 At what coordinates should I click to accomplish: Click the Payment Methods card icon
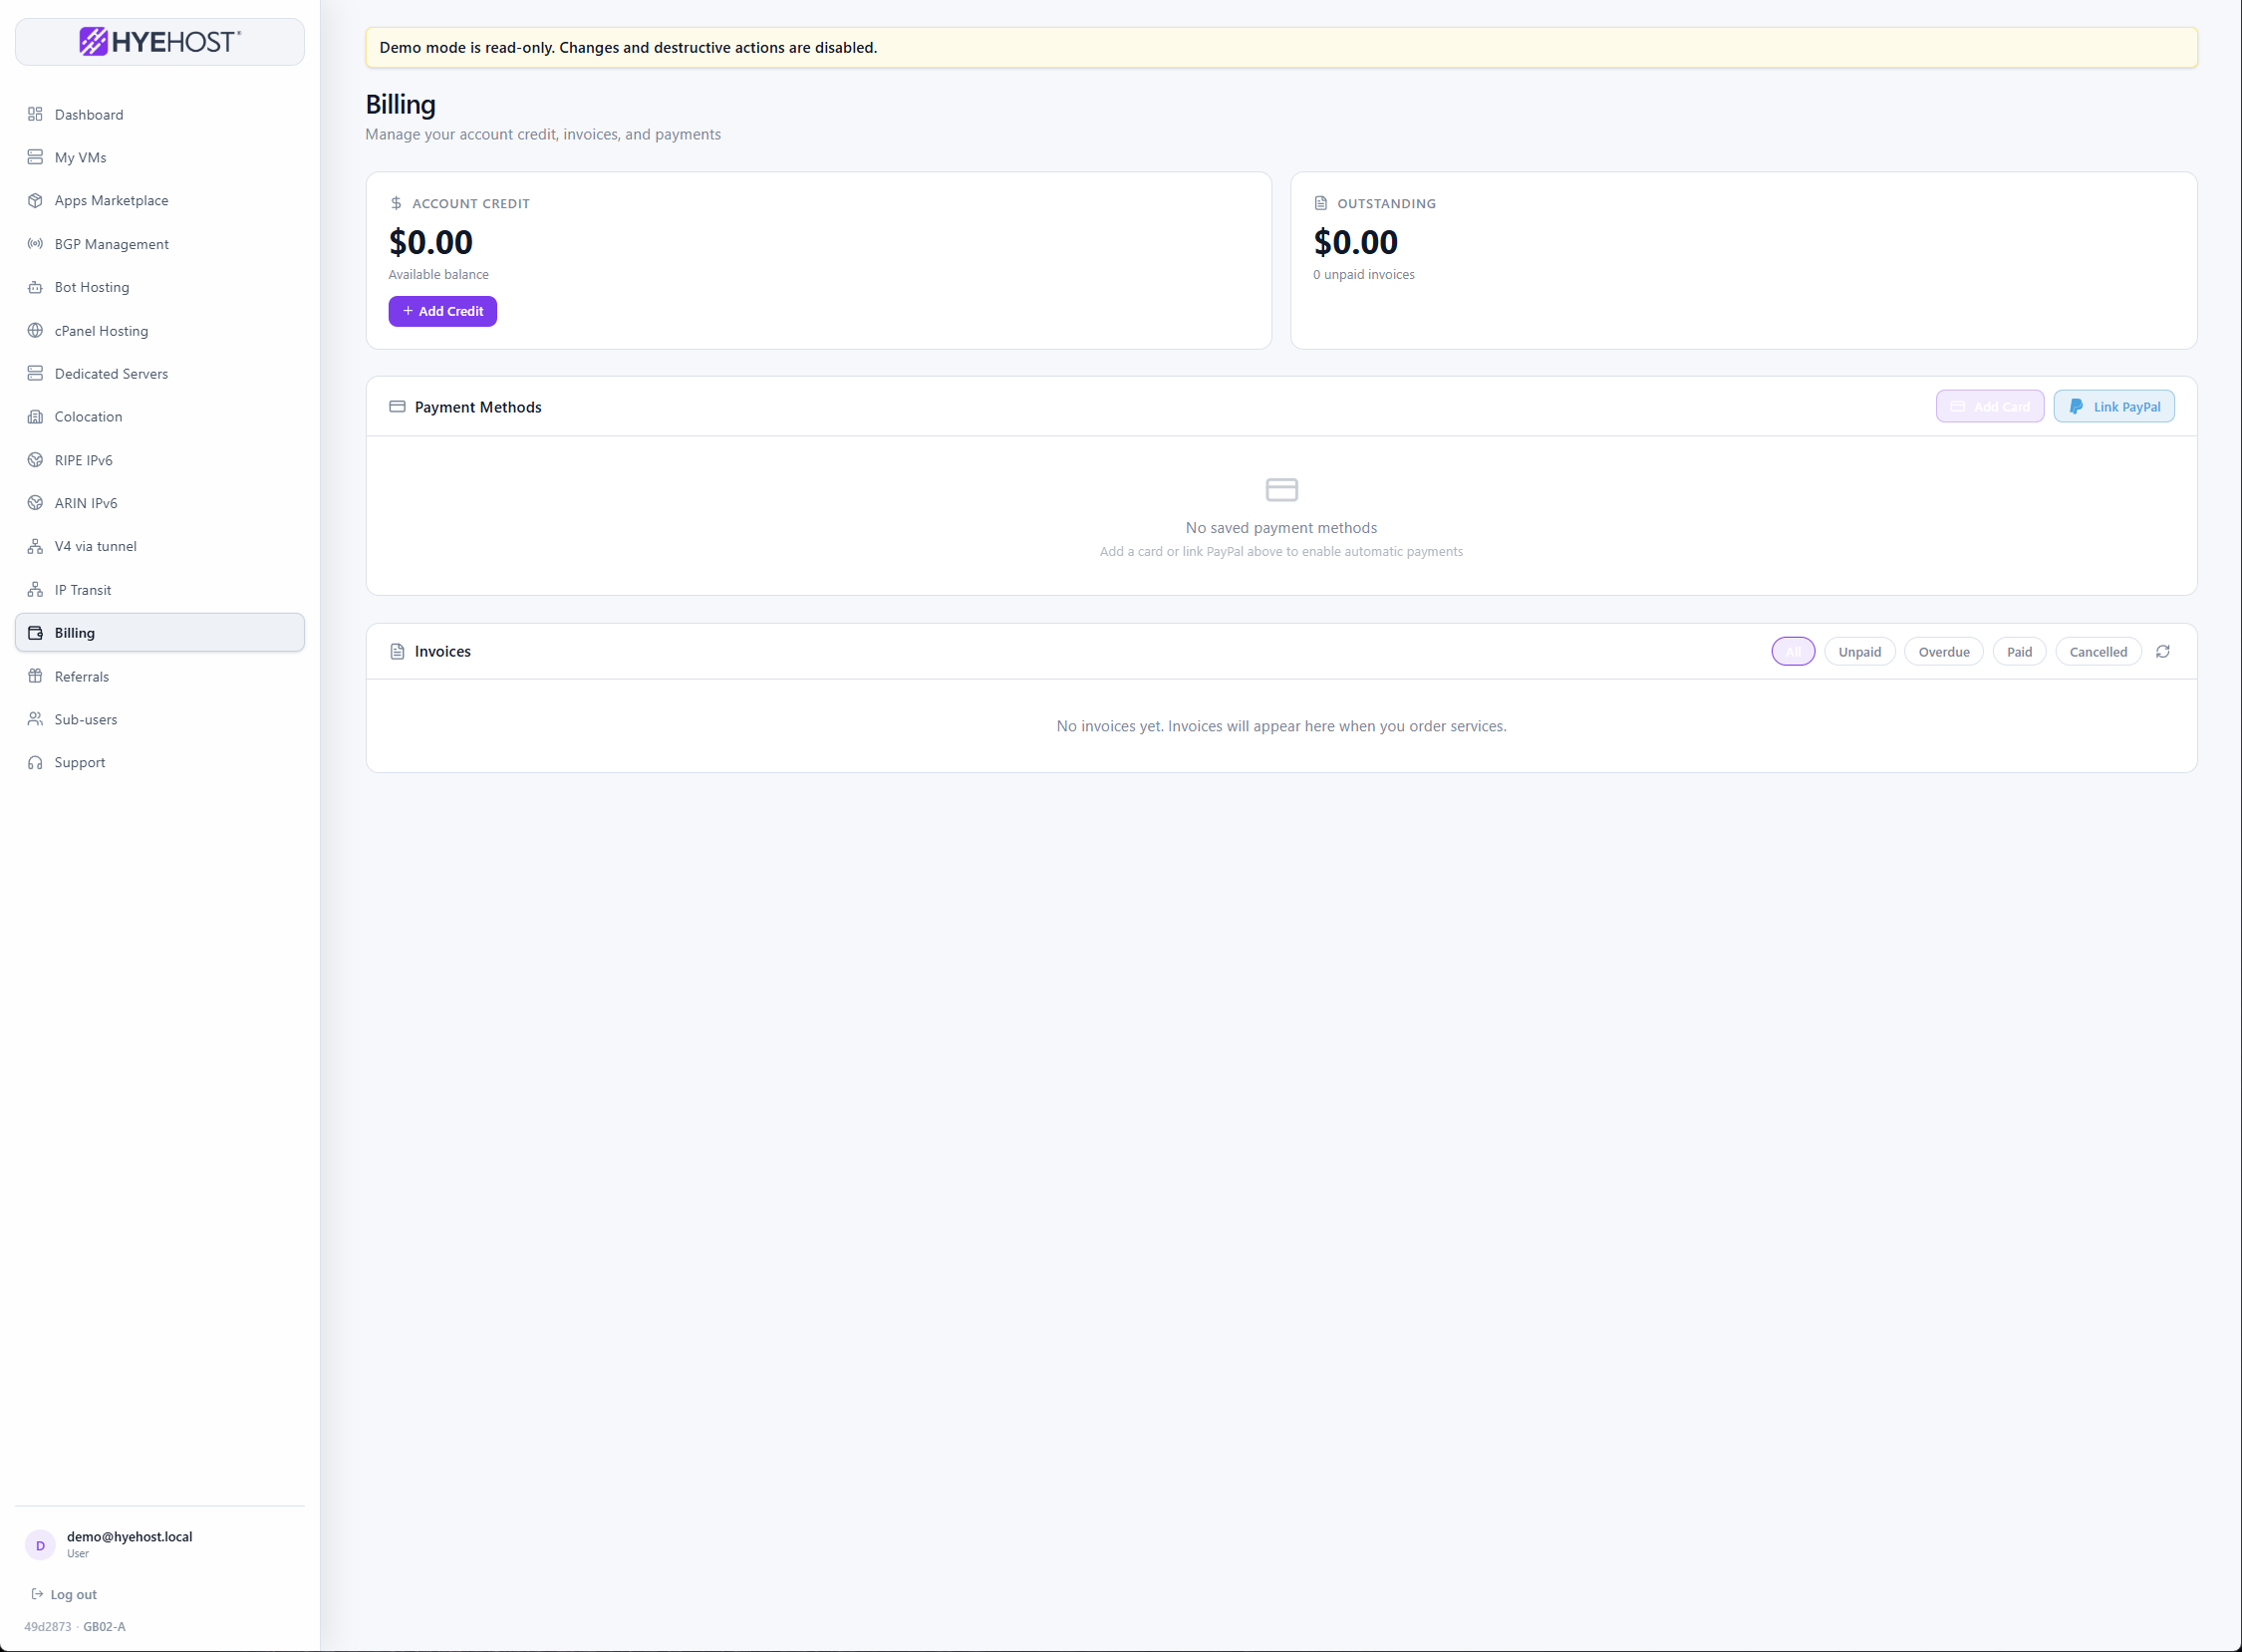397,407
